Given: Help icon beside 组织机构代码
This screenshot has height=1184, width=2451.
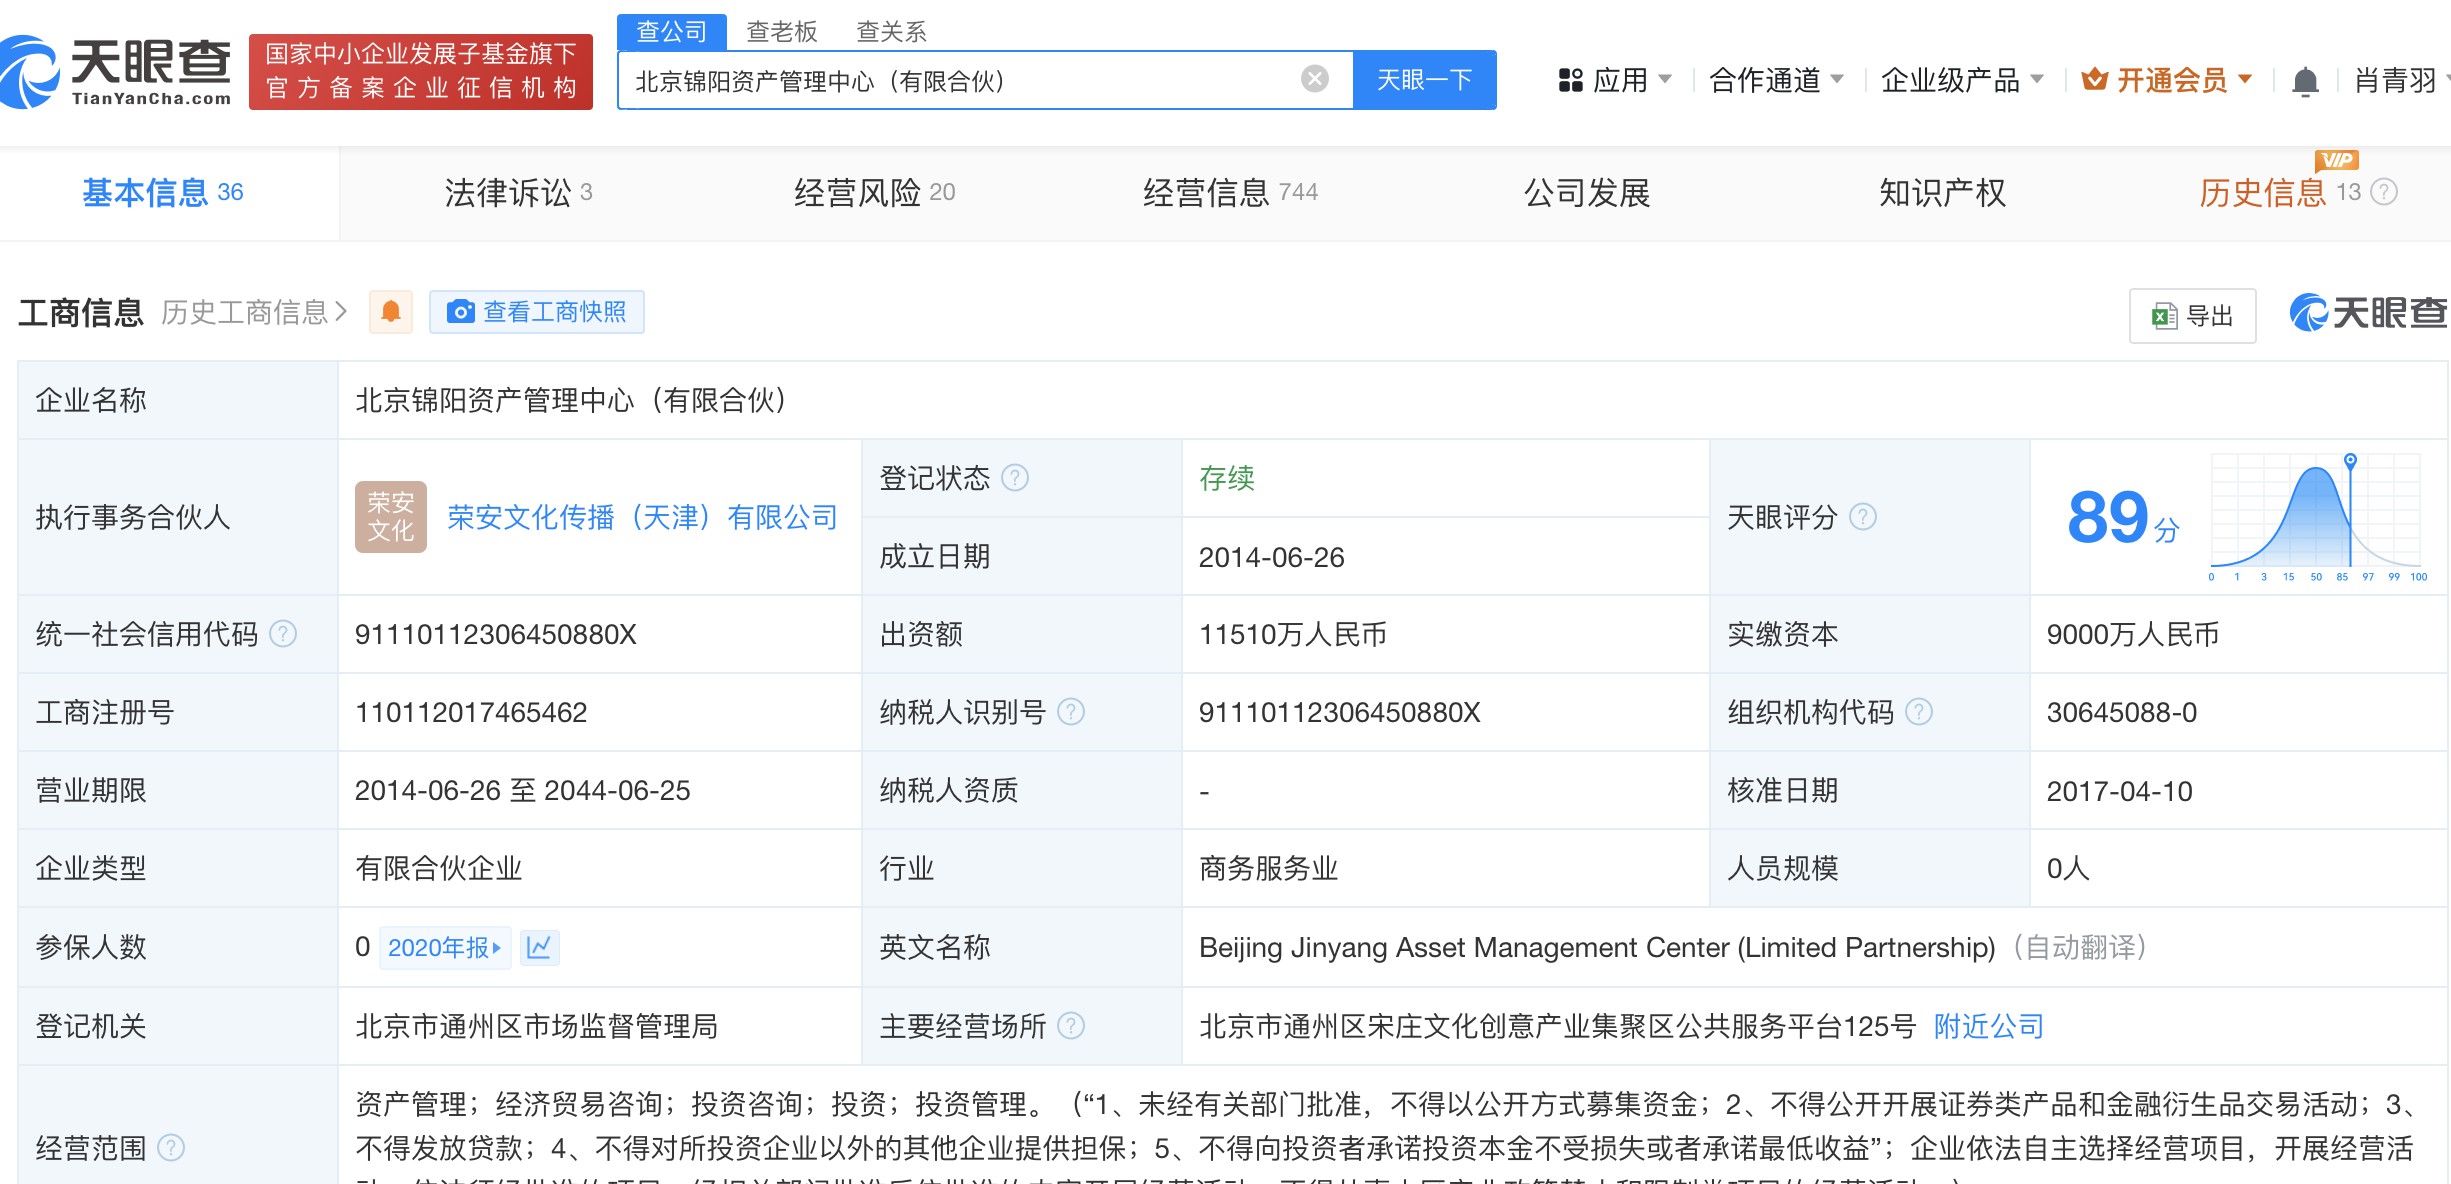Looking at the screenshot, I should click(x=1919, y=712).
